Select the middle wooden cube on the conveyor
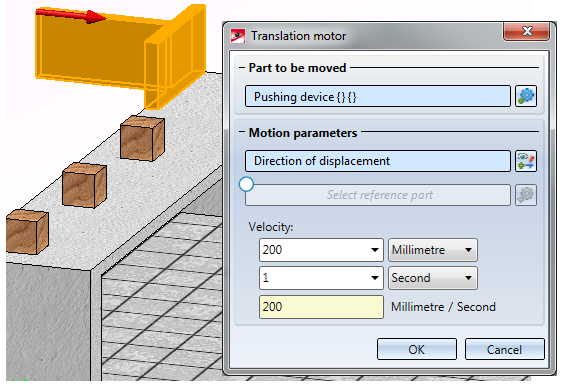 click(84, 185)
